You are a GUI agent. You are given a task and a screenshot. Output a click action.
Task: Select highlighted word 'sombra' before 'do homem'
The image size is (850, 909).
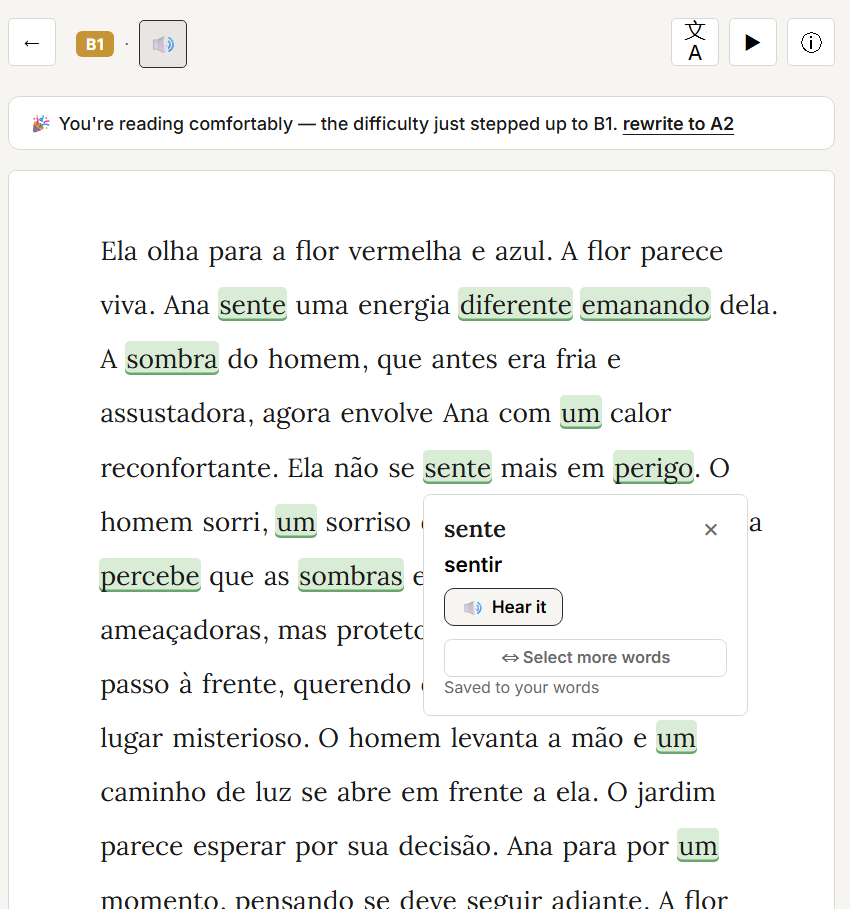pyautogui.click(x=172, y=359)
